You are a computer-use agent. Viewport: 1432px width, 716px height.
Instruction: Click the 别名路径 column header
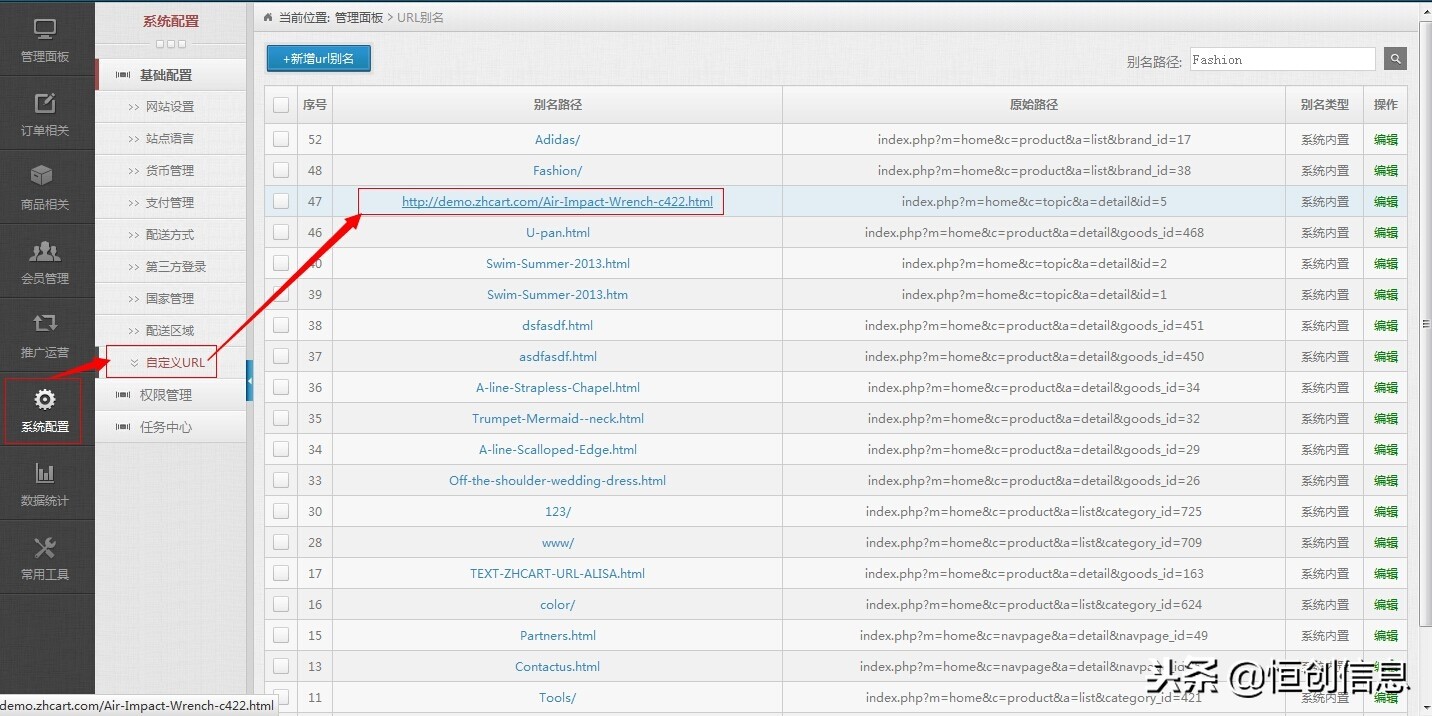point(557,105)
